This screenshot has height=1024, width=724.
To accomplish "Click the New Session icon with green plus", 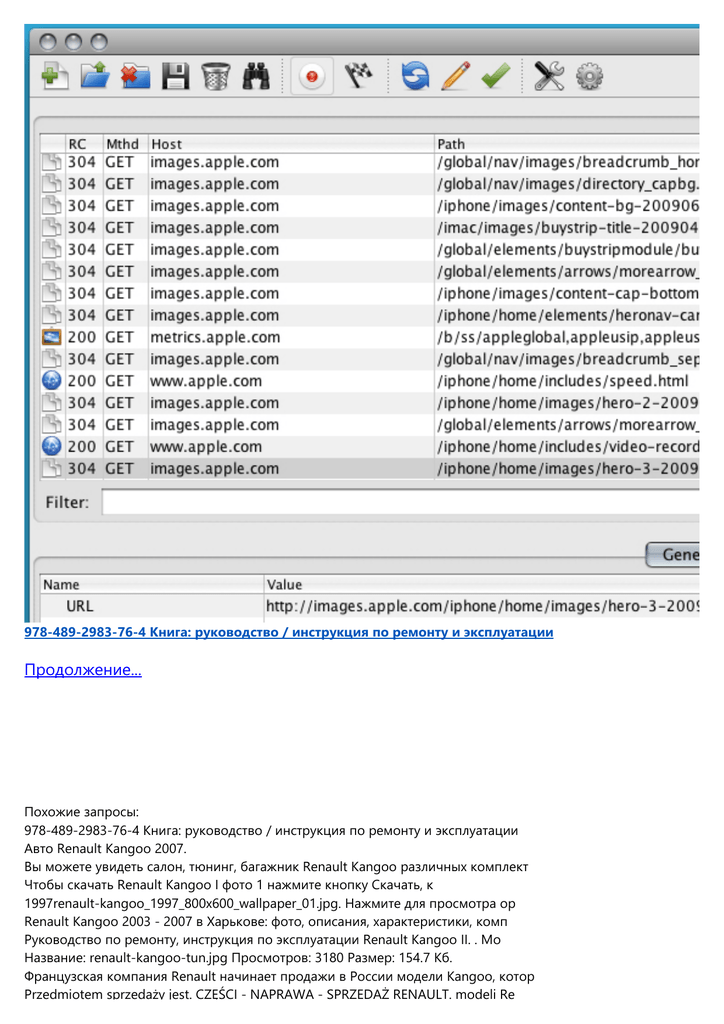I will pyautogui.click(x=54, y=76).
